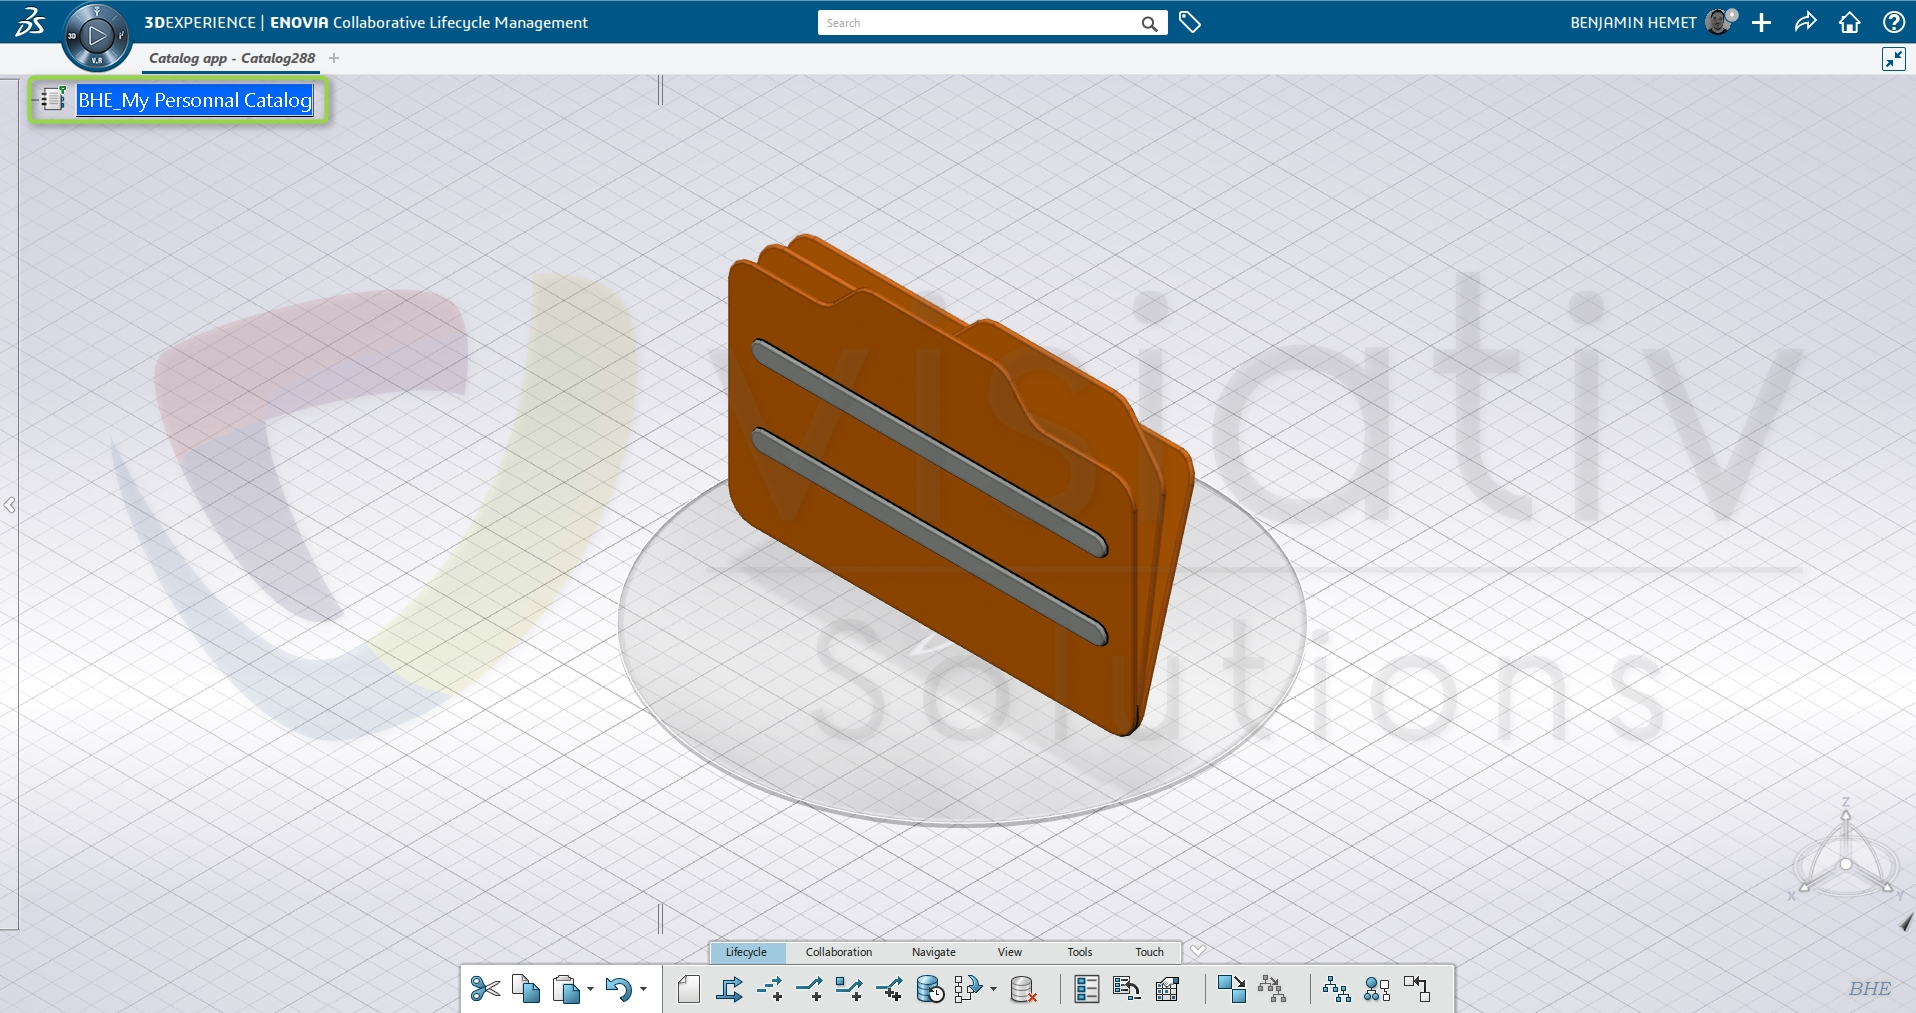
Task: Click the database delete red X tool
Action: [1023, 989]
